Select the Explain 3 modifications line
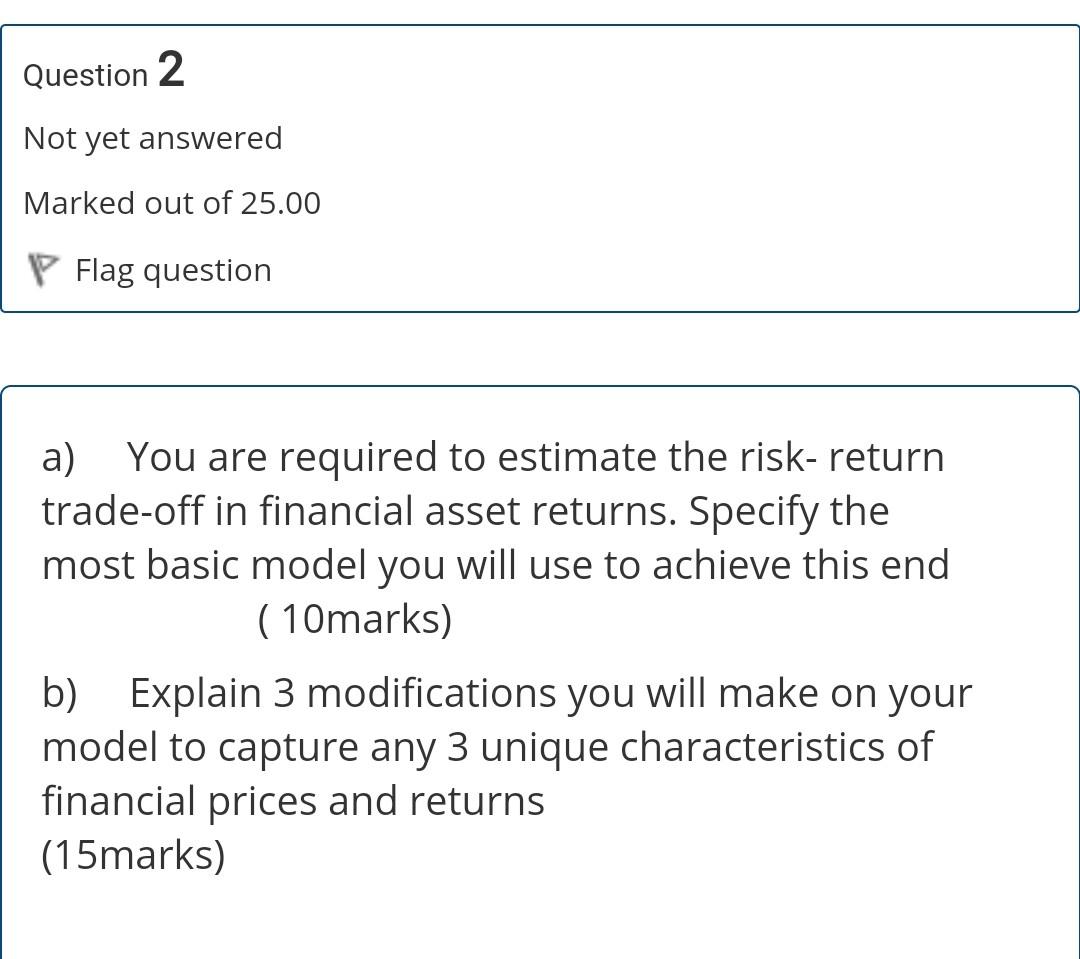Image resolution: width=1080 pixels, height=959 pixels. (x=550, y=693)
